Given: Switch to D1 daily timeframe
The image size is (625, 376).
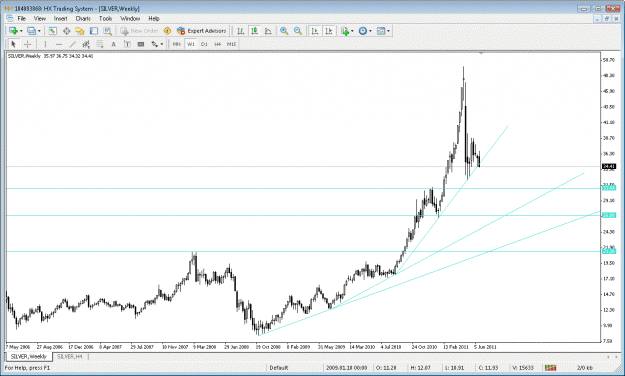Looking at the screenshot, I should 204,44.
